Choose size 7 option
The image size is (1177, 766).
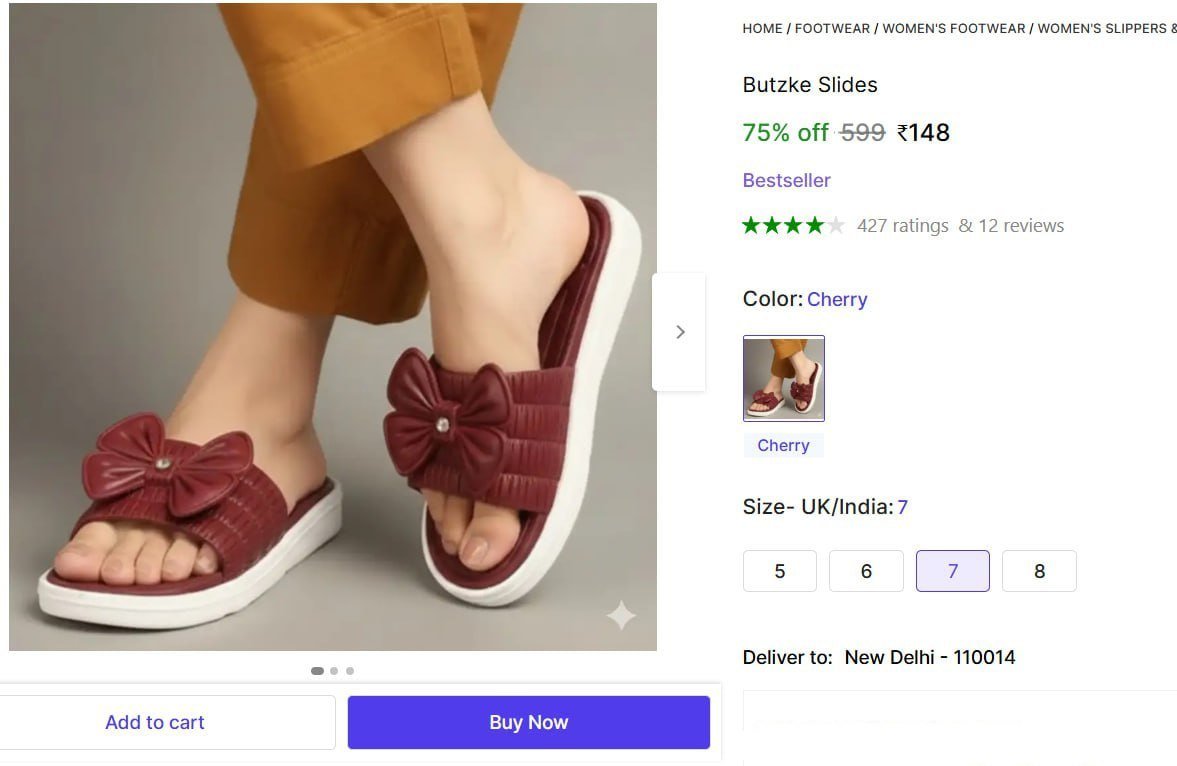(952, 571)
